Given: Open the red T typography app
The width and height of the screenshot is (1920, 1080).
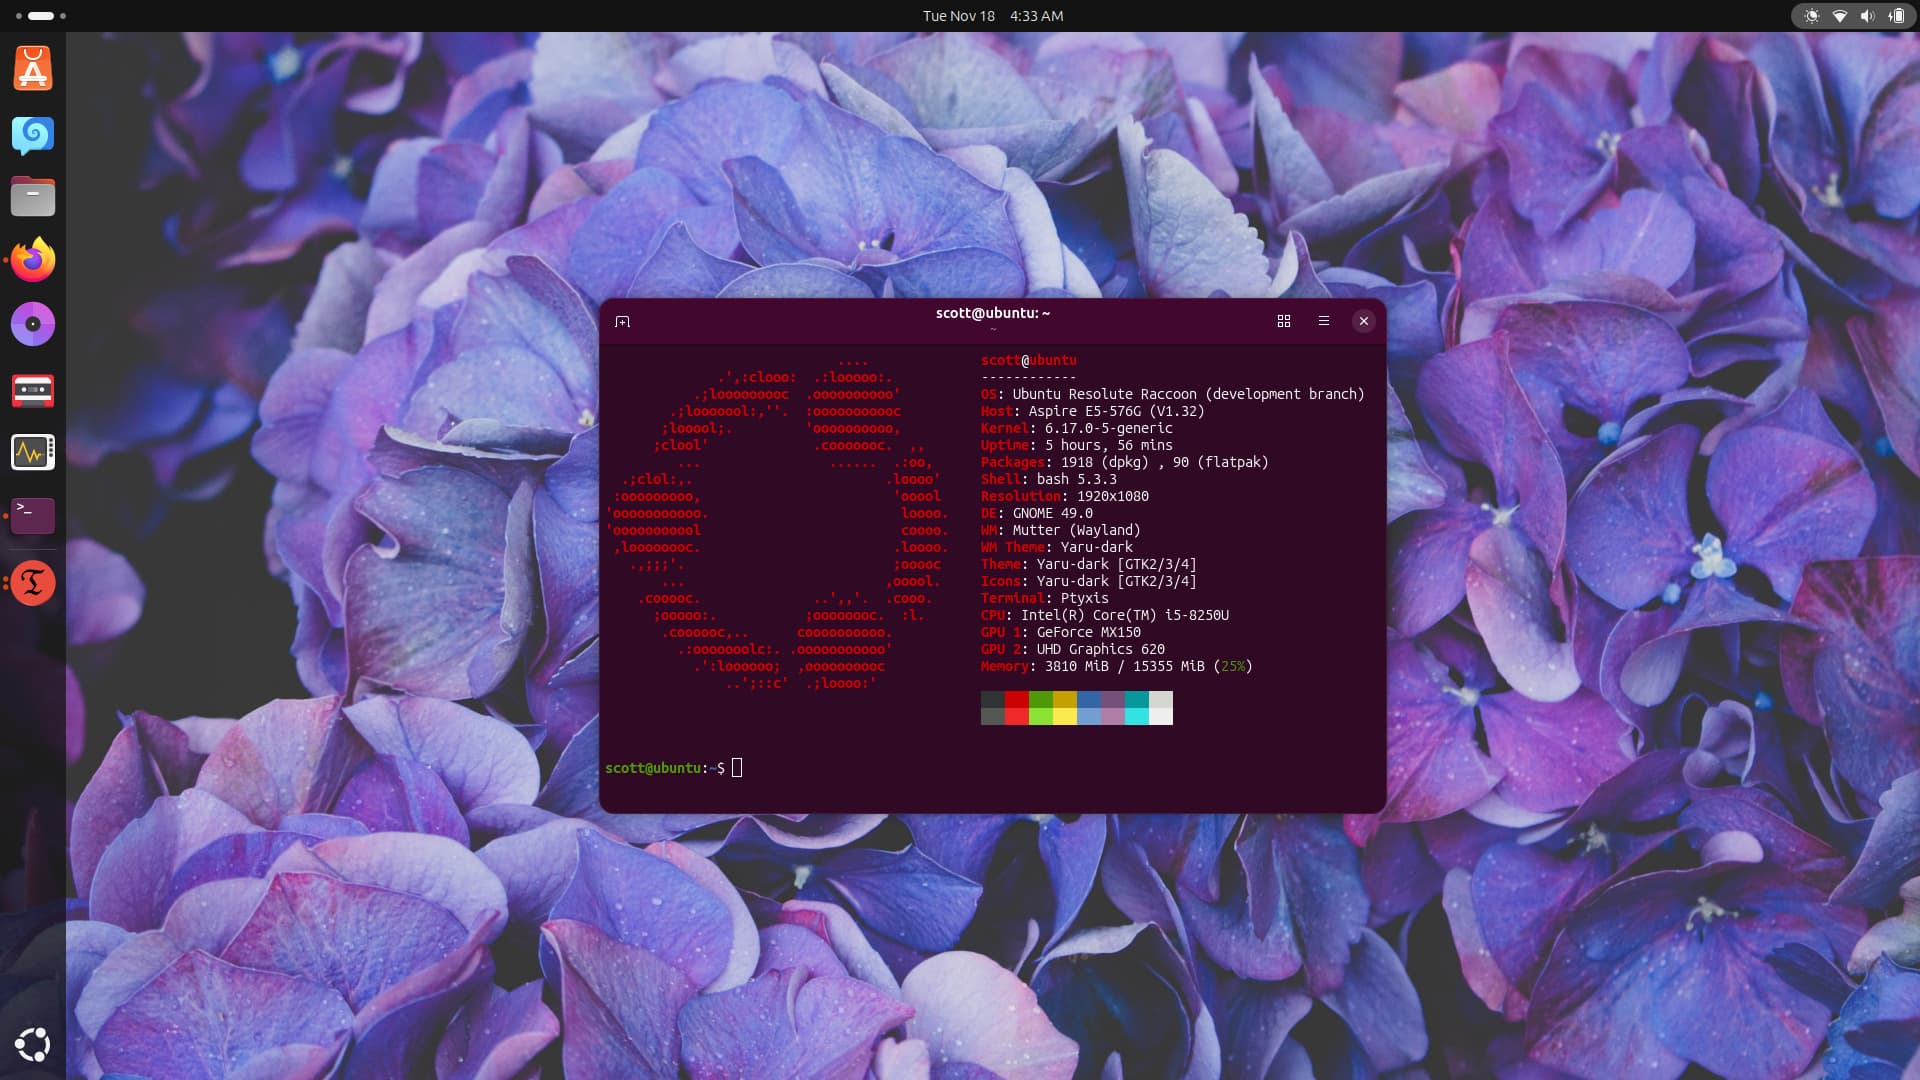Looking at the screenshot, I should 33,582.
